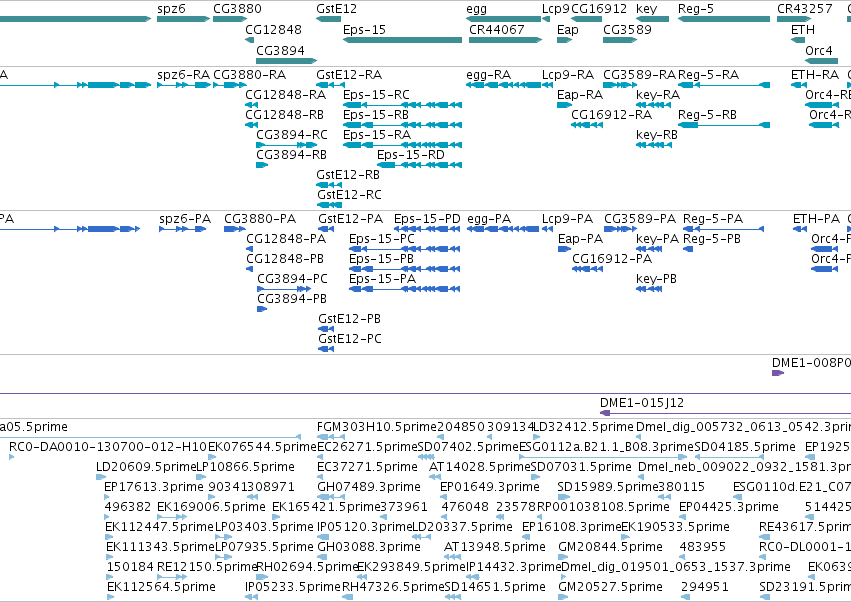Screen dimensions: 851x602
Task: Click cDNA RE43617.5prime
Action: point(763,537)
